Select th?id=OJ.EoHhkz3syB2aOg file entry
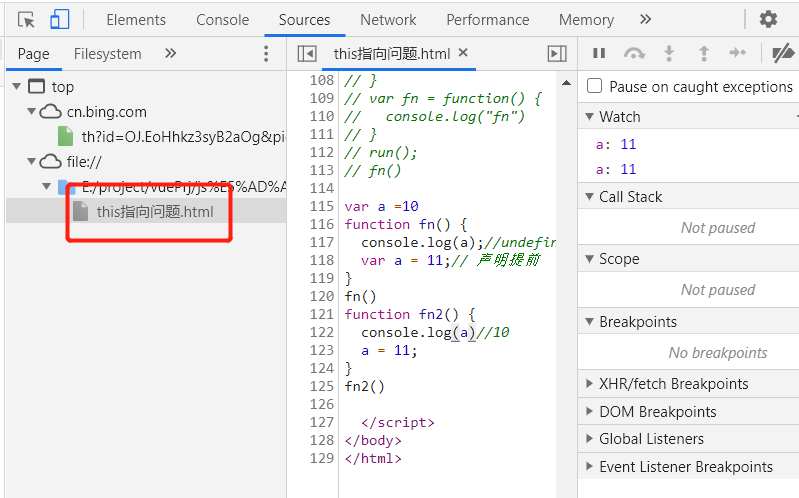 (183, 137)
